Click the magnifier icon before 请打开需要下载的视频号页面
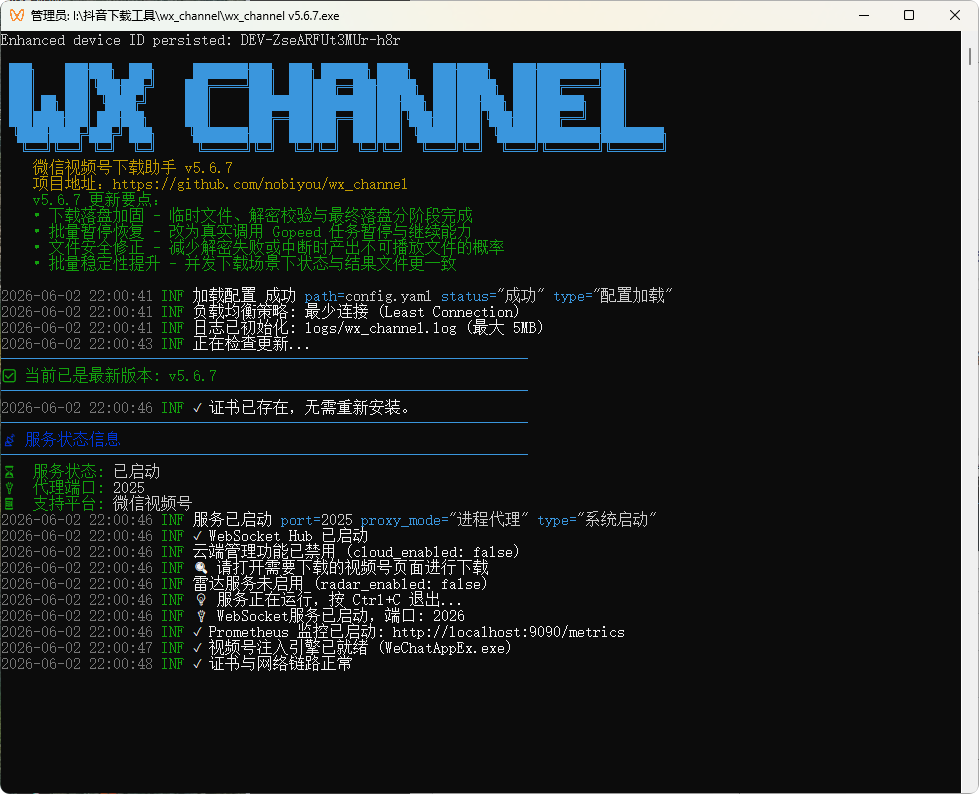Viewport: 979px width, 794px height. tap(200, 568)
